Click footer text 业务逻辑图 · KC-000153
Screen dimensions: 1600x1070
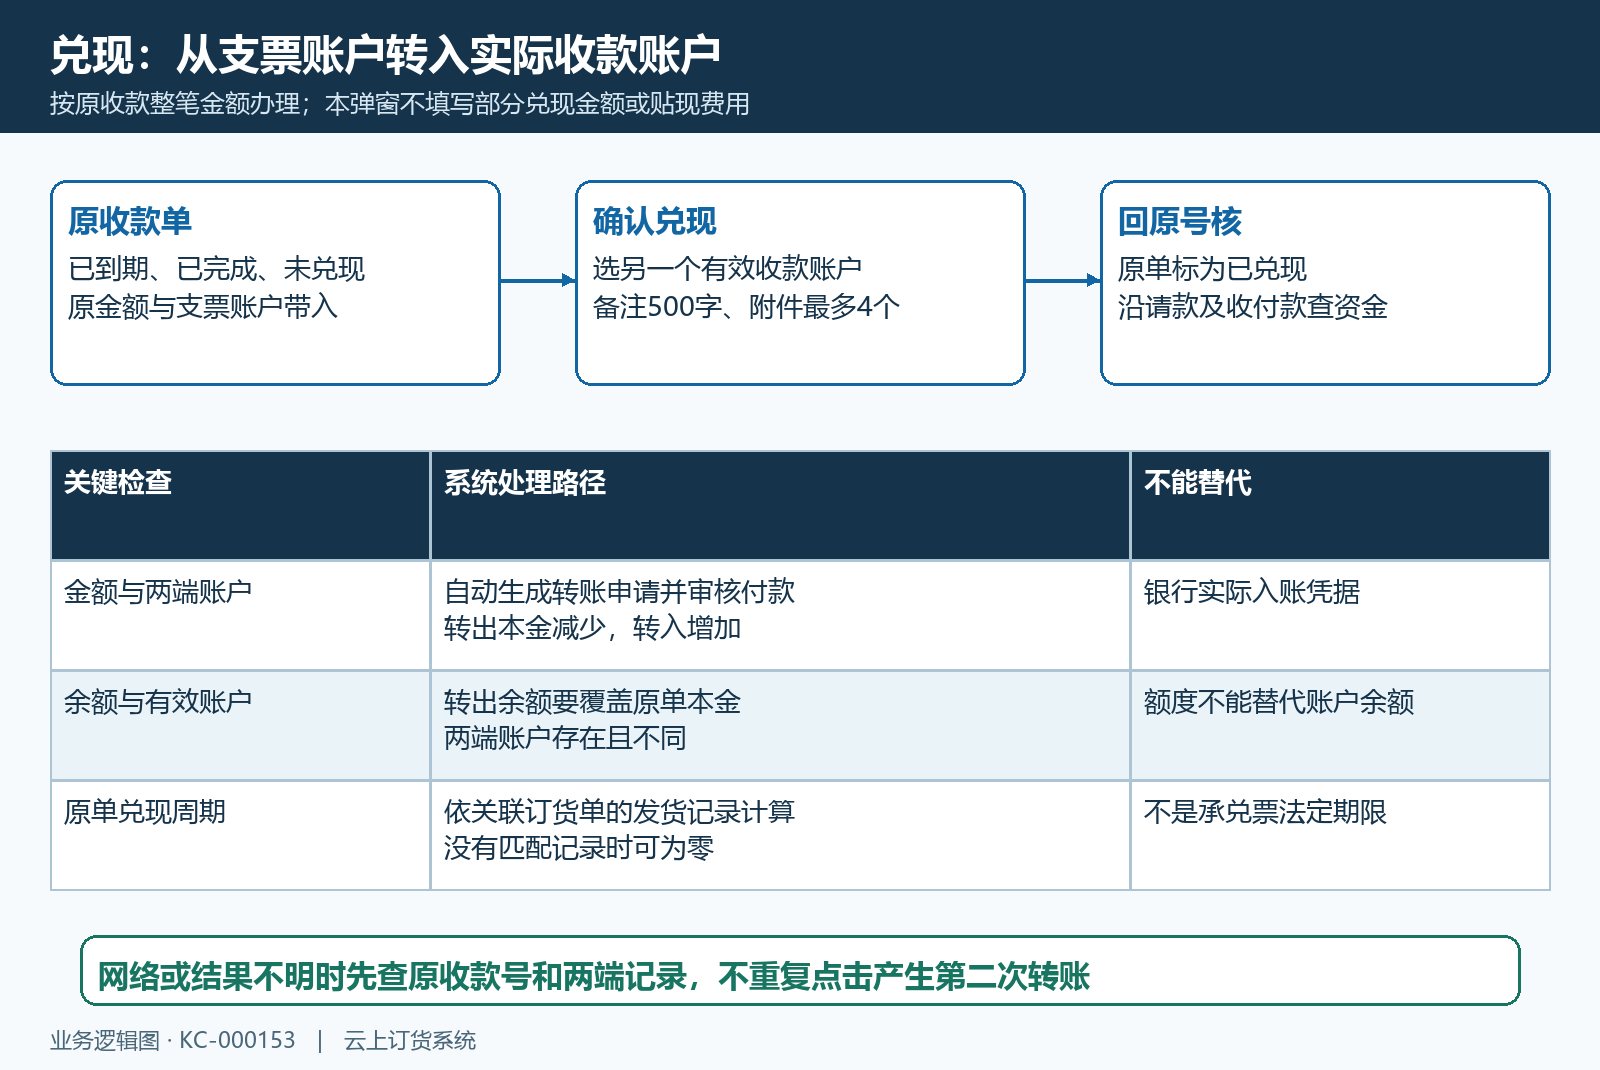pos(173,1040)
